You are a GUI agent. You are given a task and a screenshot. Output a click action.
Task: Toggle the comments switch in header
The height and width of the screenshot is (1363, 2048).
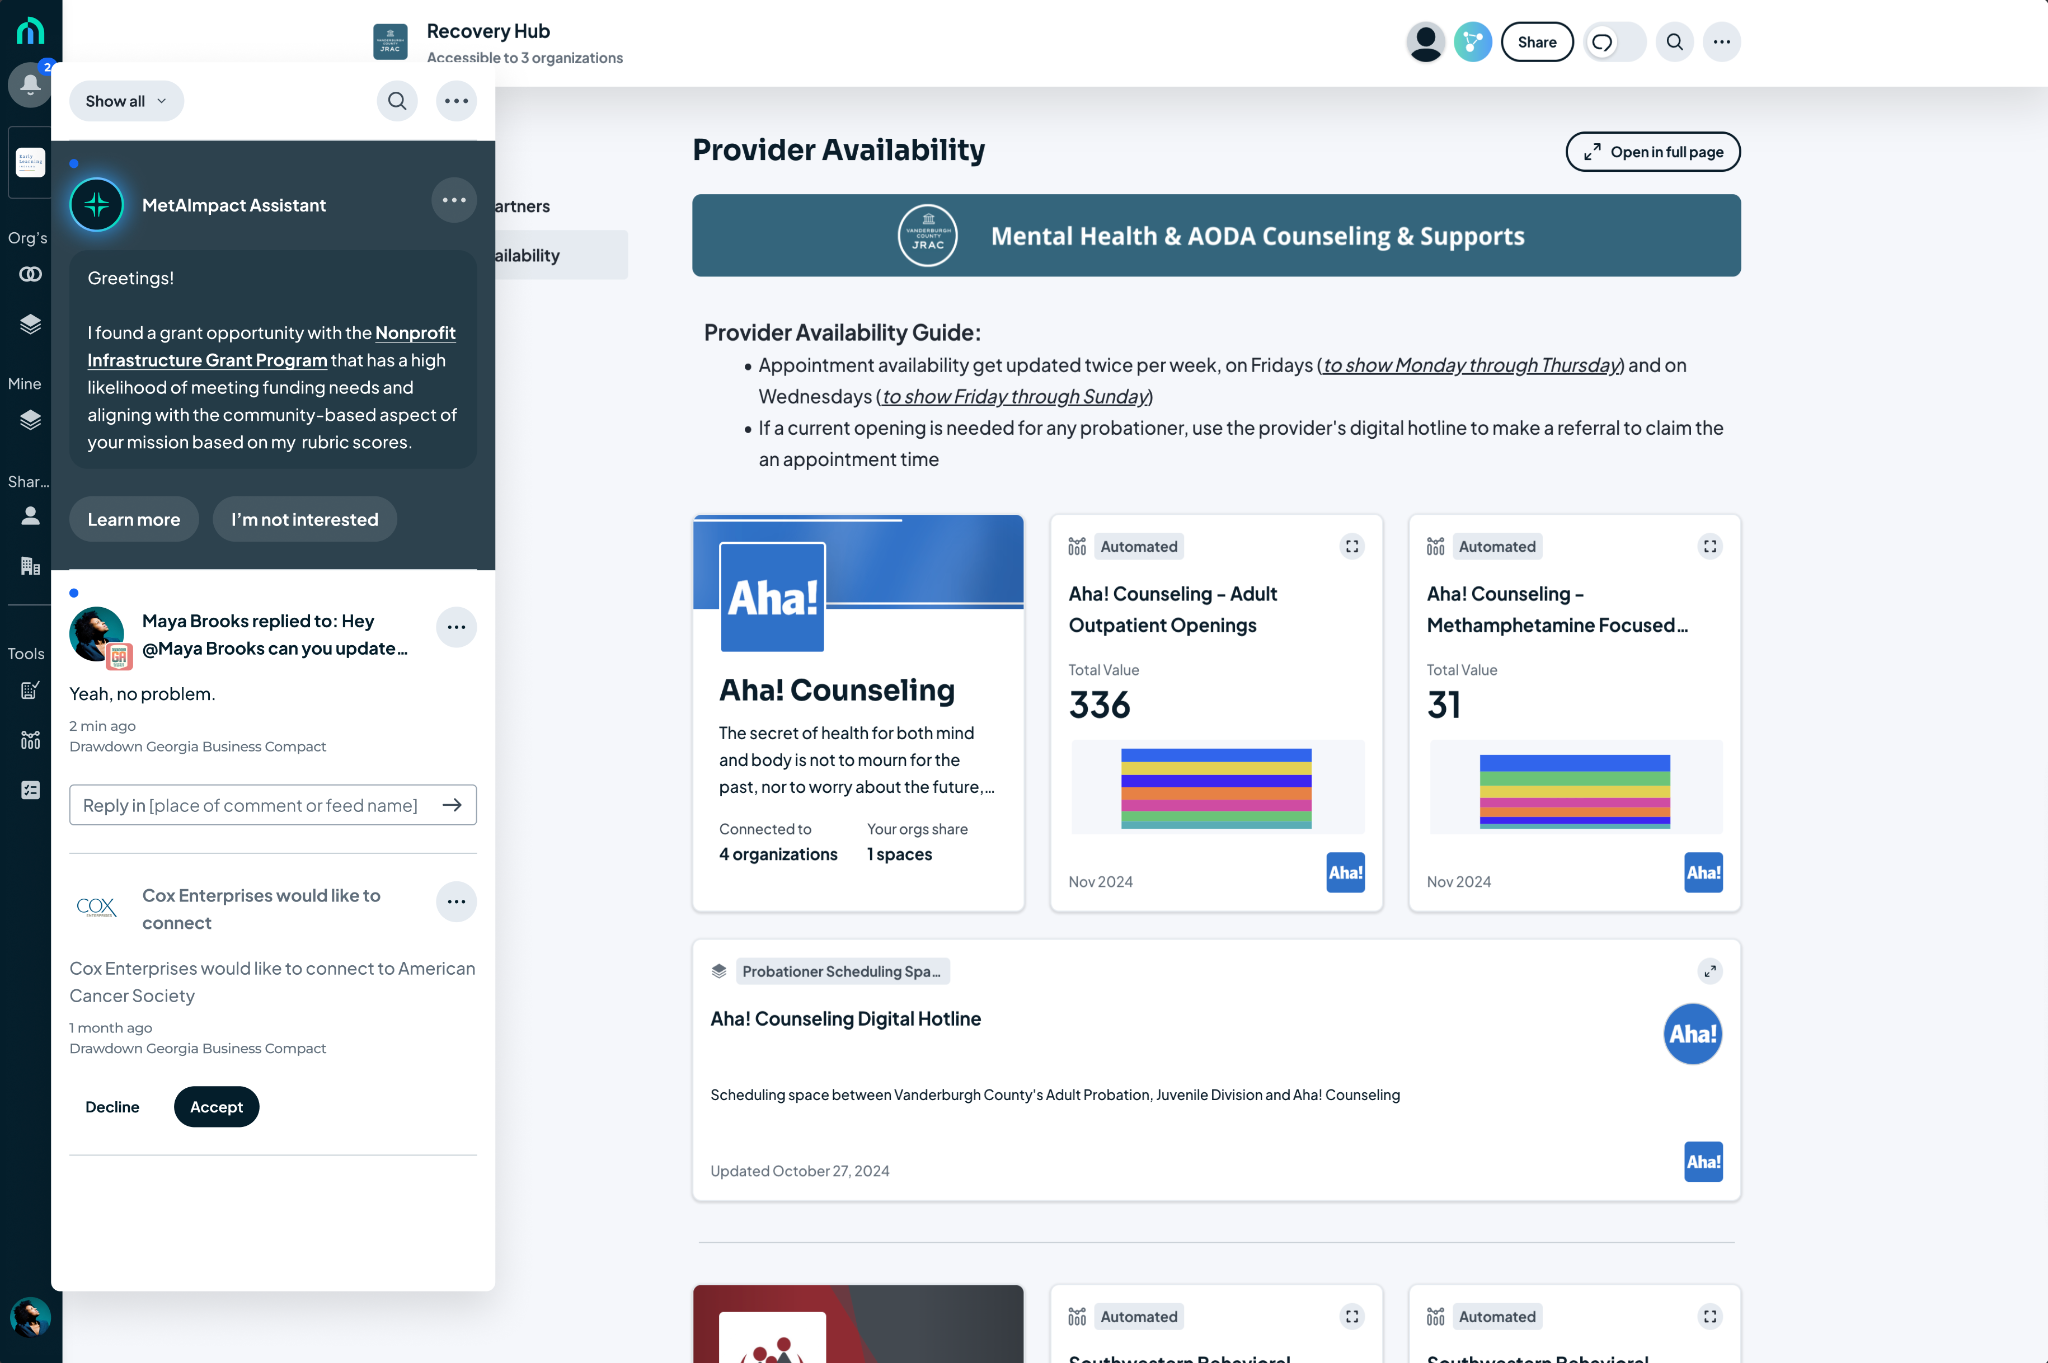click(1614, 42)
